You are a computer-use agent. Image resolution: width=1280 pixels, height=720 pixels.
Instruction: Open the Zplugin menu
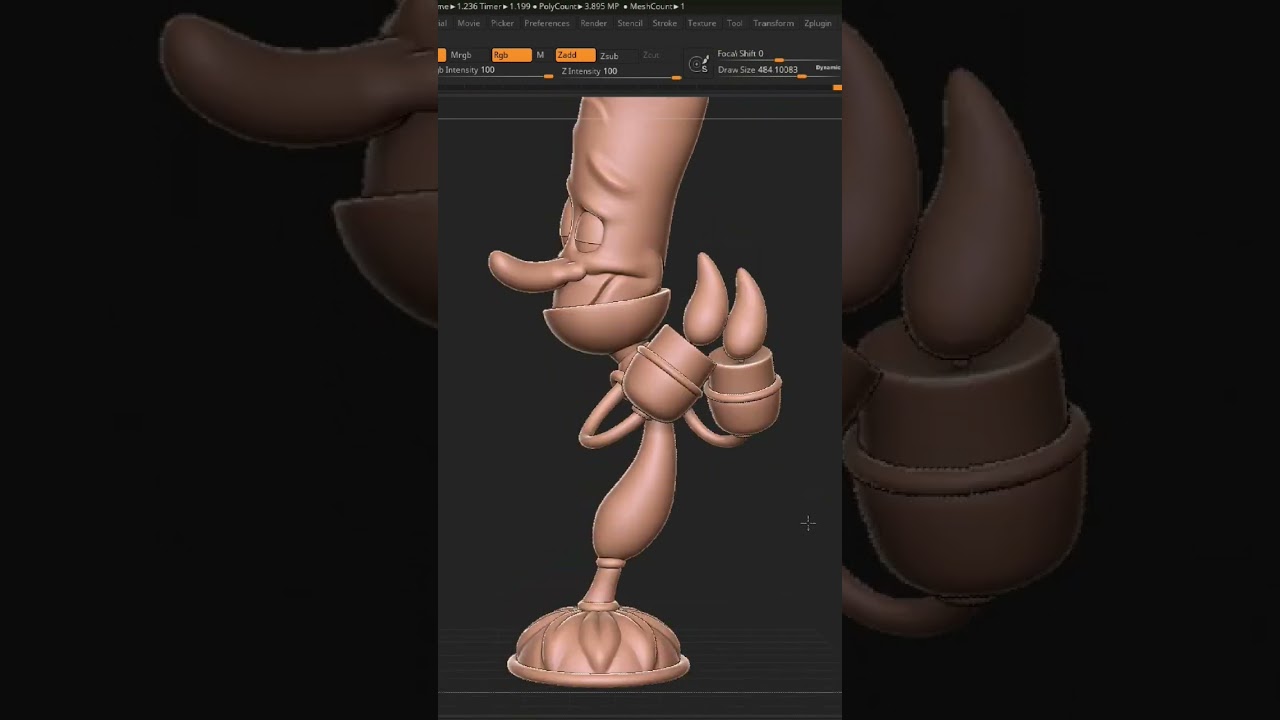(x=818, y=23)
